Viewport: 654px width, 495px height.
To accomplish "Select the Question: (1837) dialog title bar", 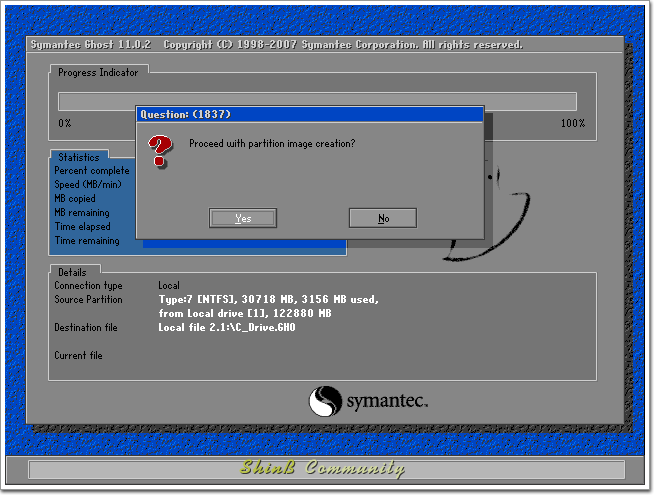I will click(x=310, y=114).
